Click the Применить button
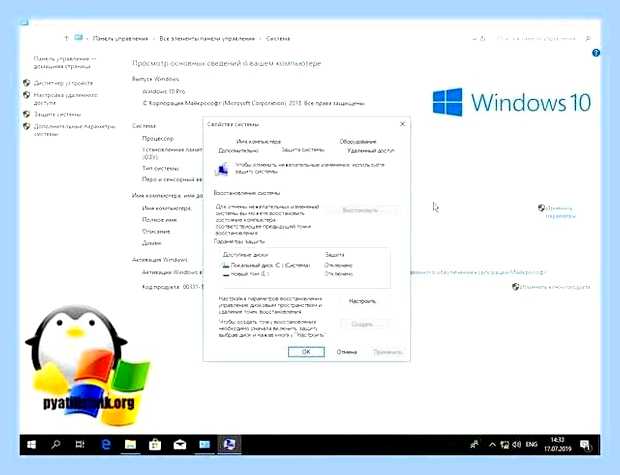This screenshot has height=475, width=620. click(388, 352)
